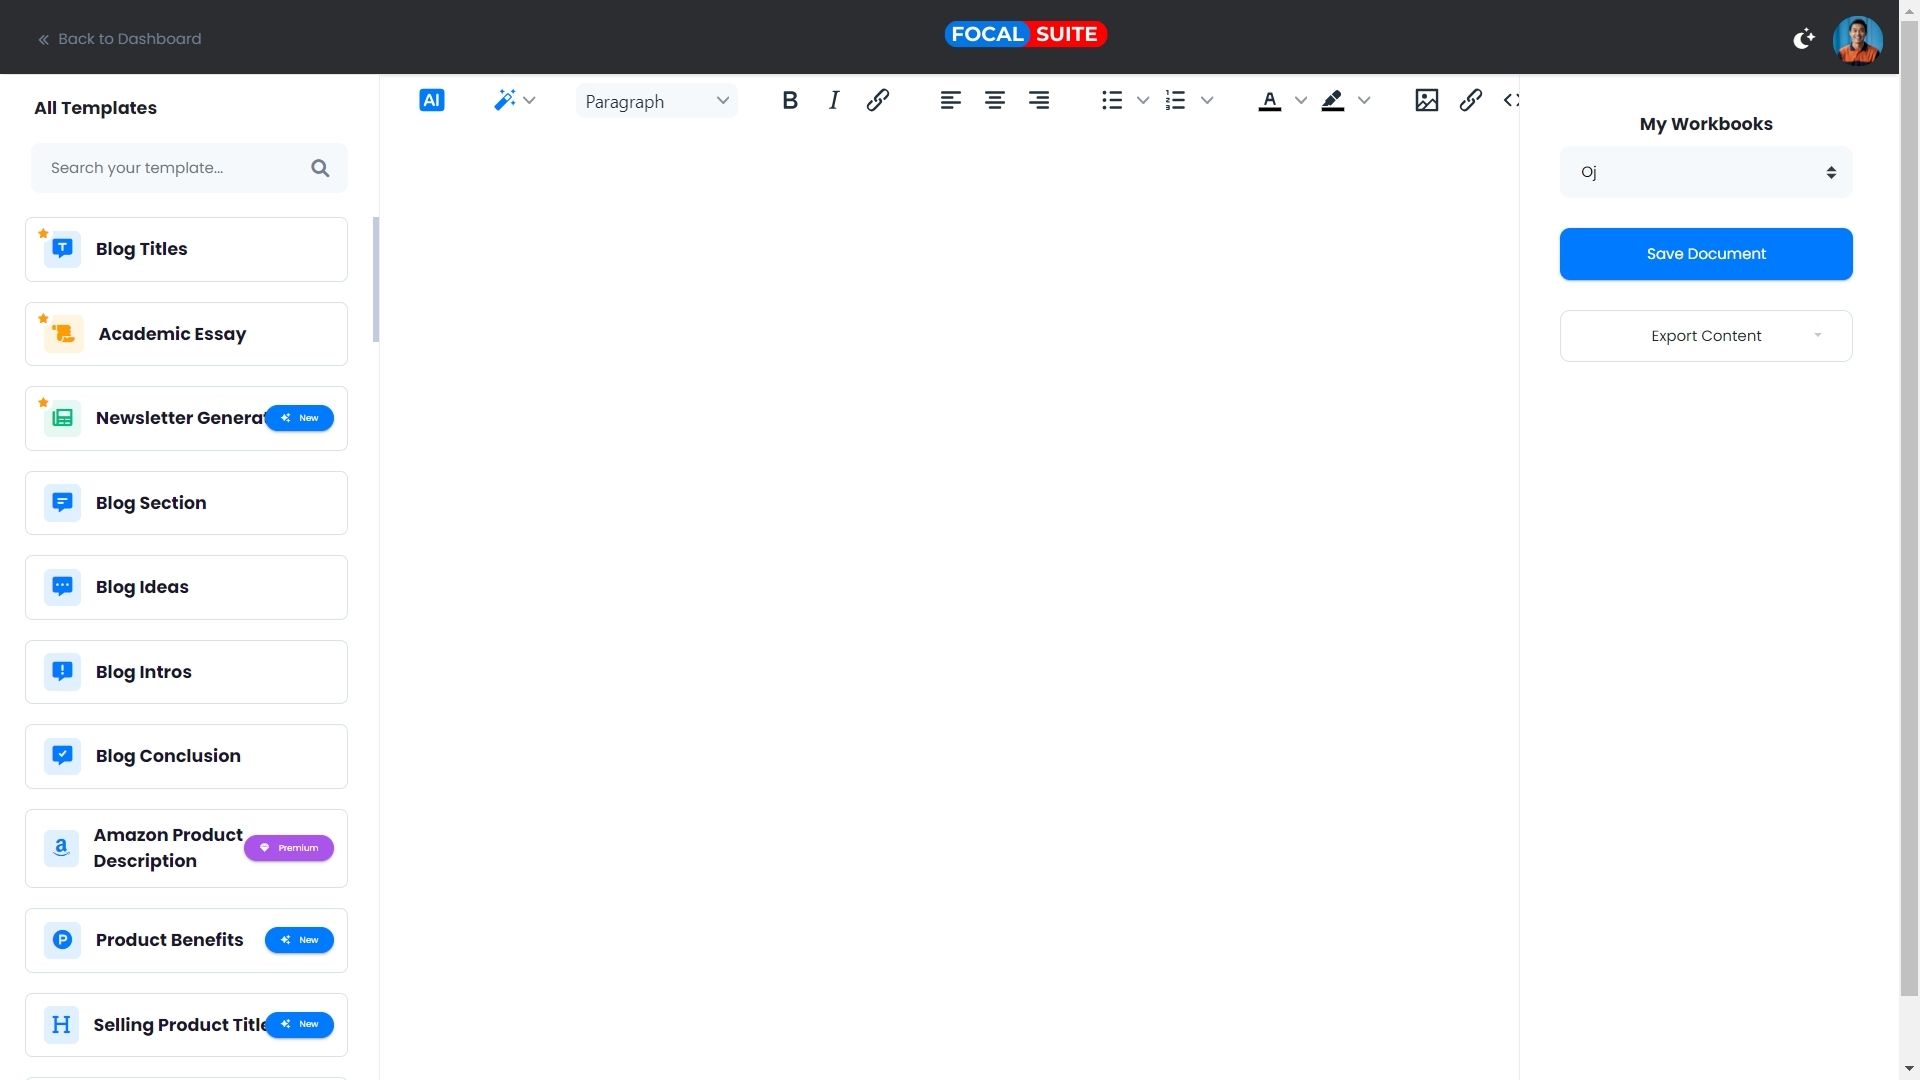Click the template search field
The height and width of the screenshot is (1080, 1920).
click(175, 168)
